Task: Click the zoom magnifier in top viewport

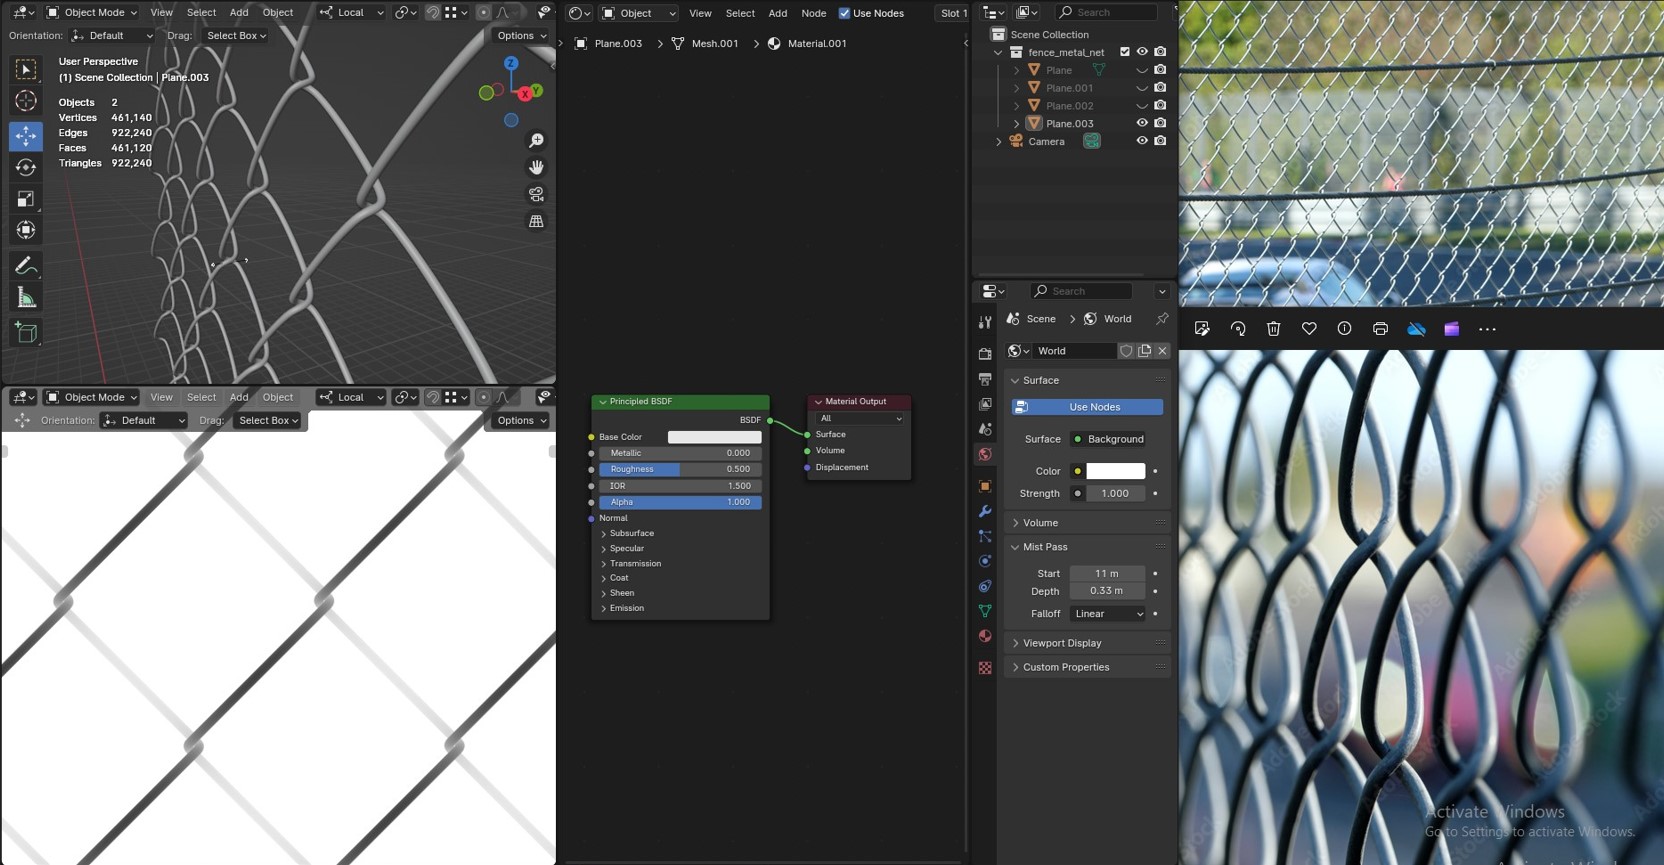Action: pyautogui.click(x=536, y=141)
